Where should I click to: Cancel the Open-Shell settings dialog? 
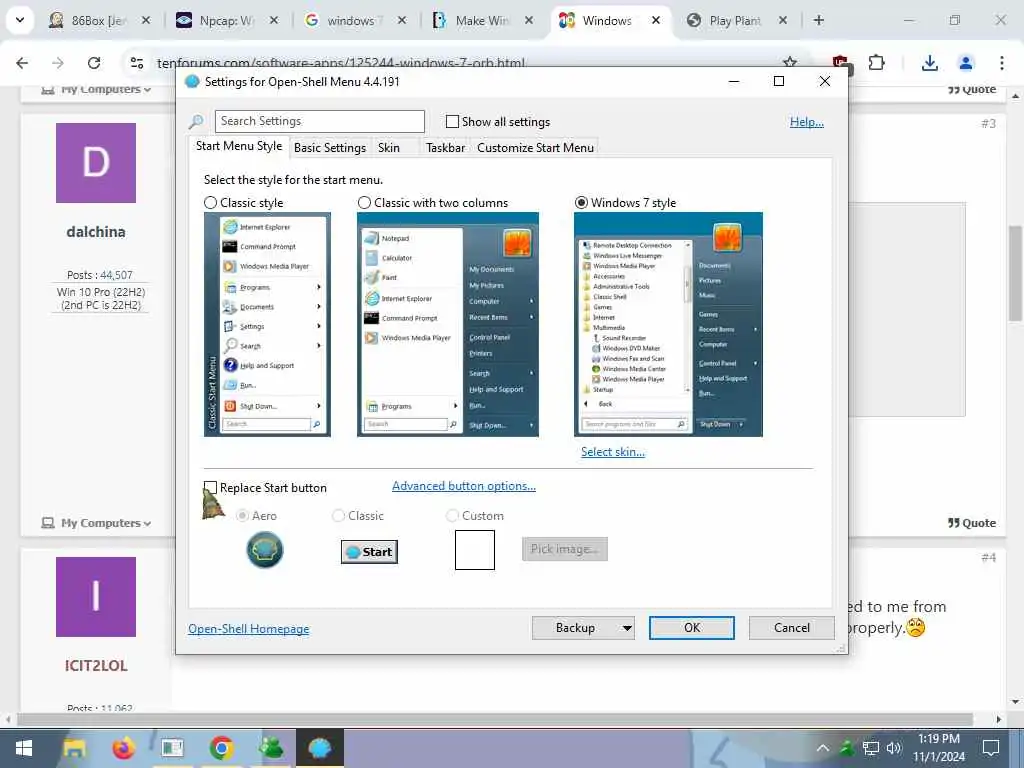coord(792,628)
